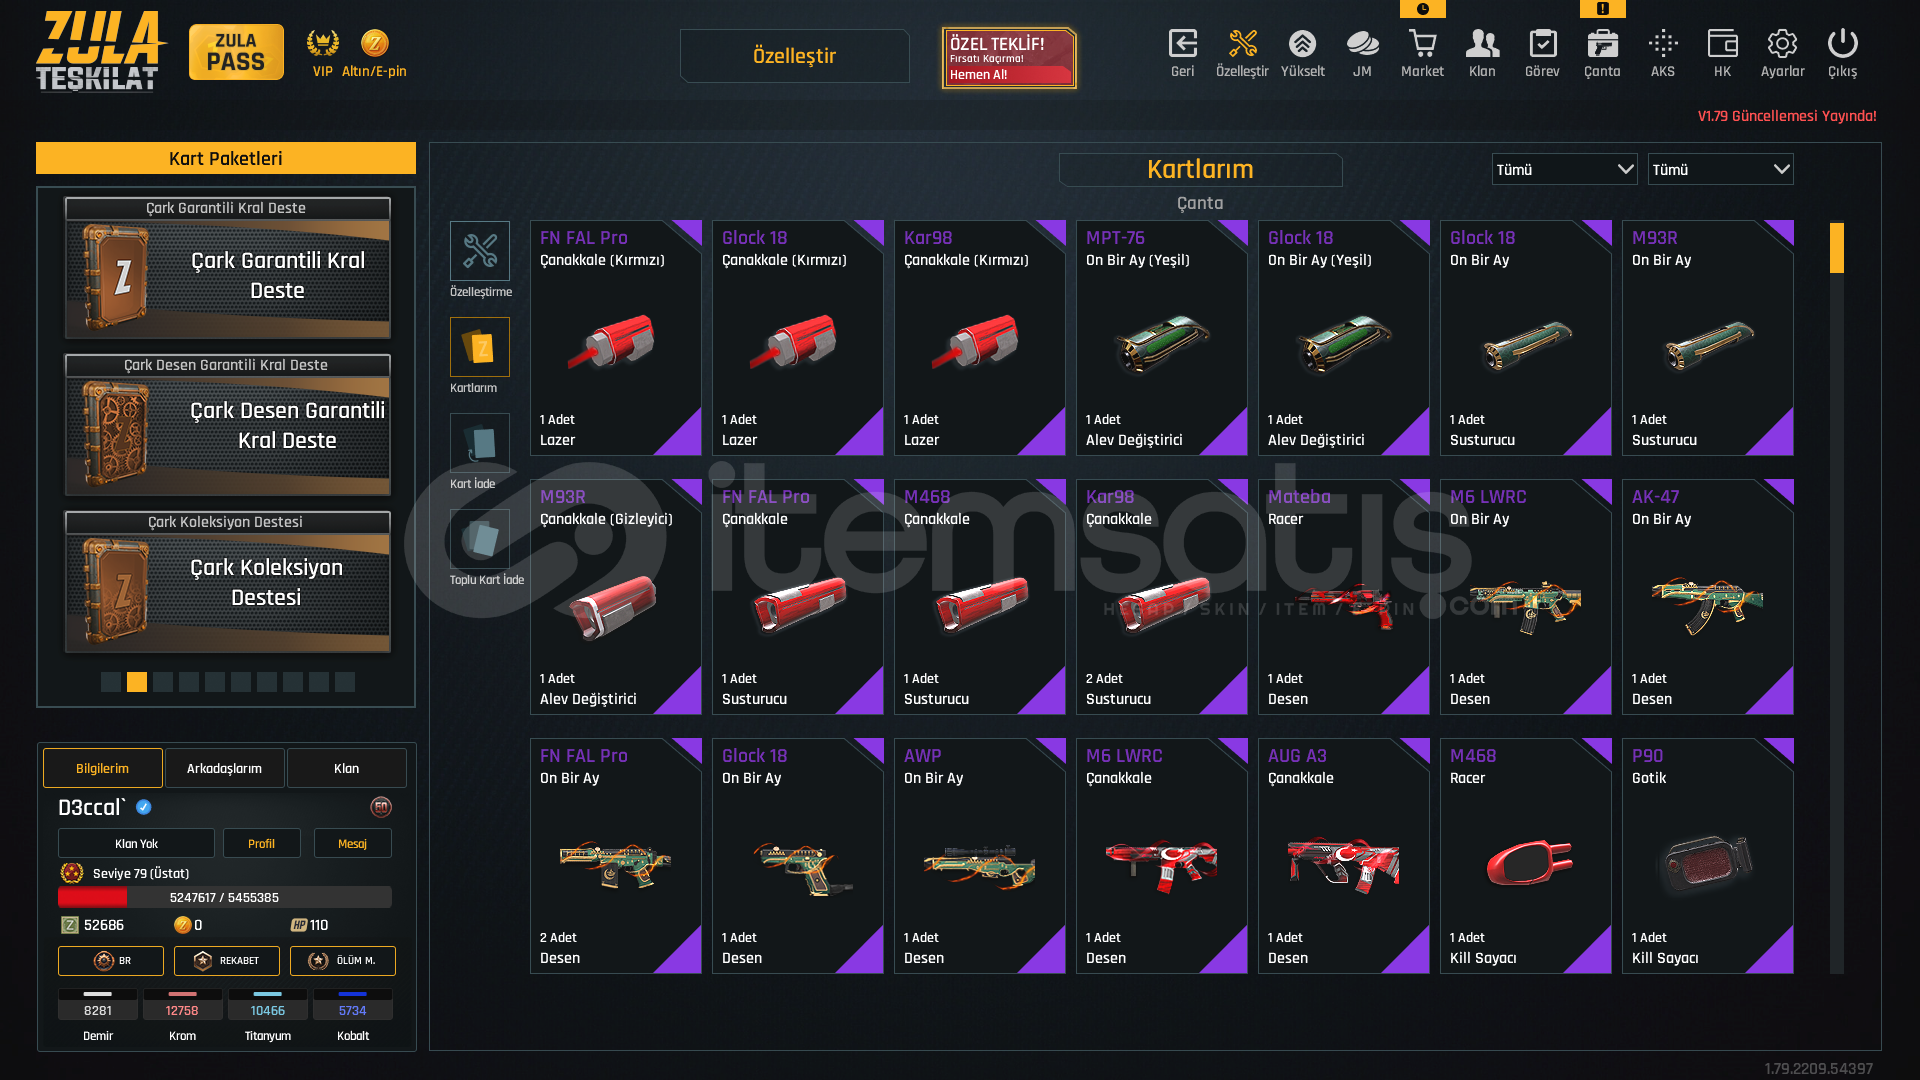Click the Profil button

261,844
